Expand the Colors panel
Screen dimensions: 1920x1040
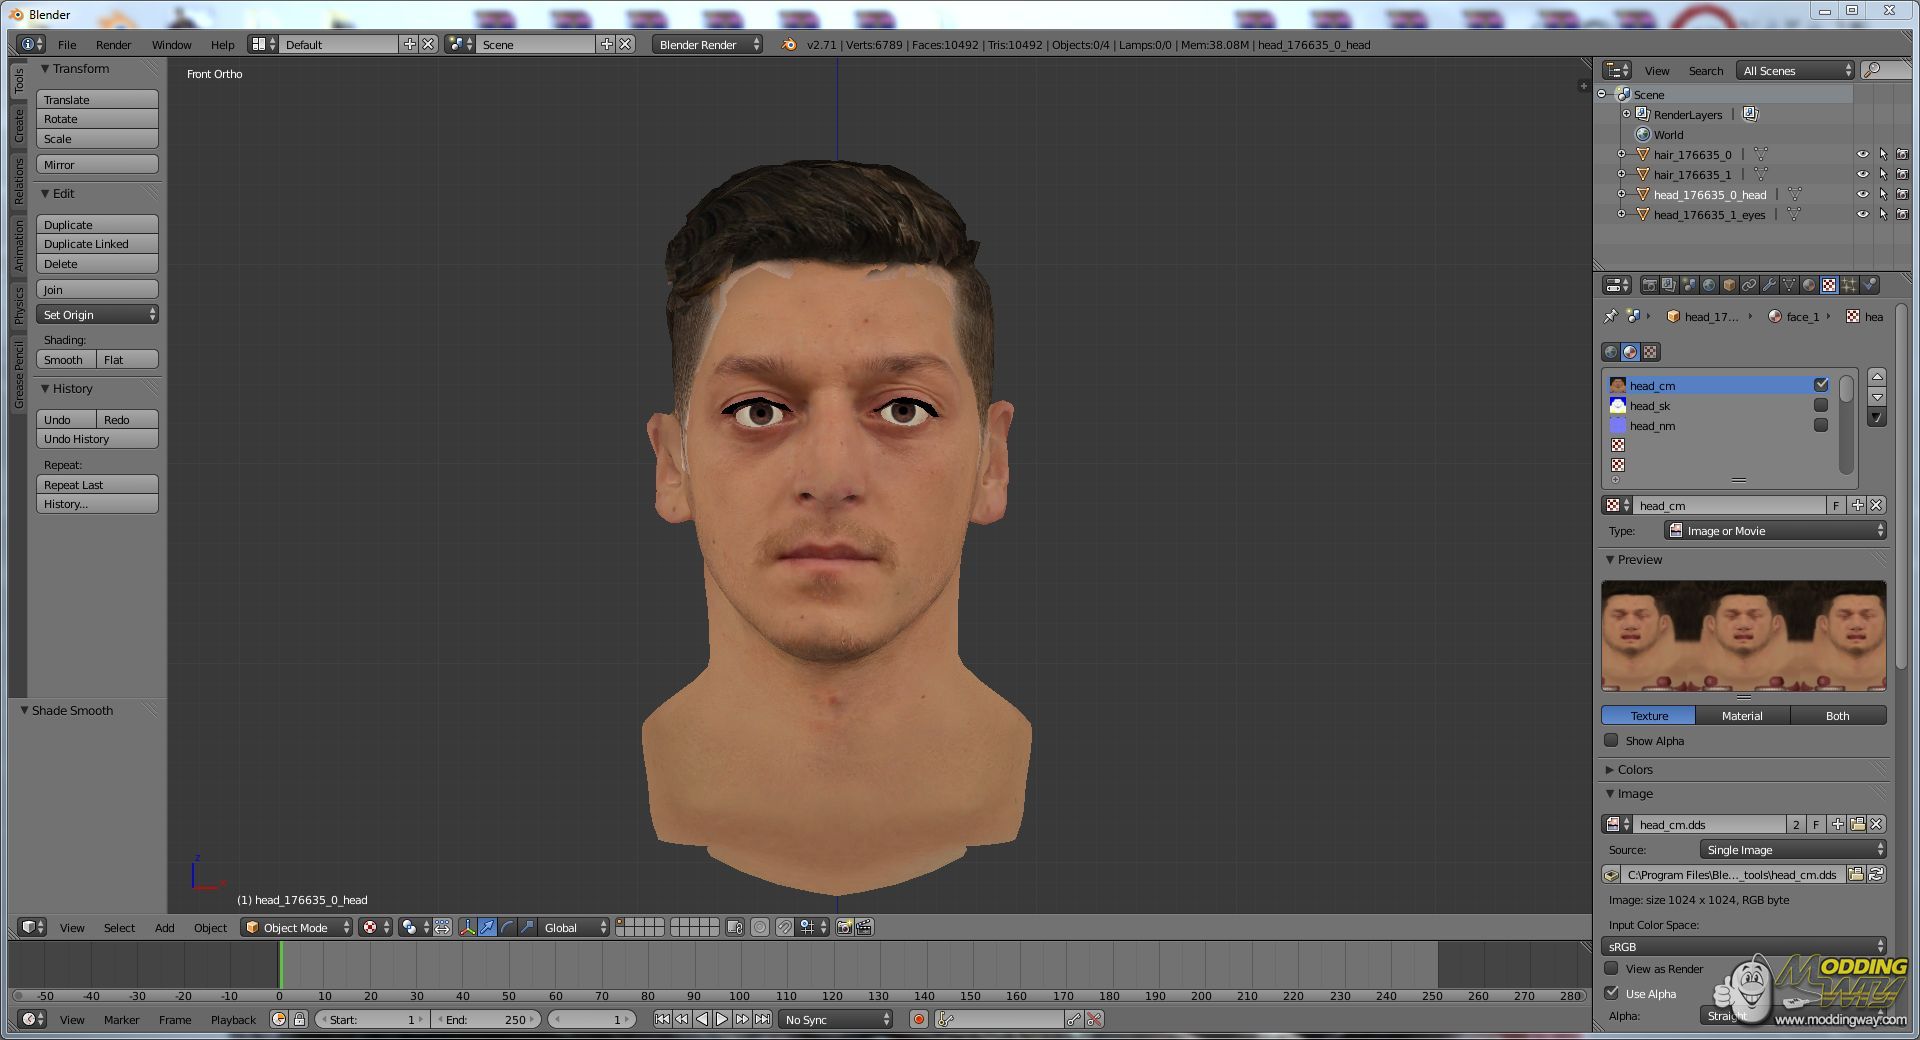pyautogui.click(x=1635, y=769)
